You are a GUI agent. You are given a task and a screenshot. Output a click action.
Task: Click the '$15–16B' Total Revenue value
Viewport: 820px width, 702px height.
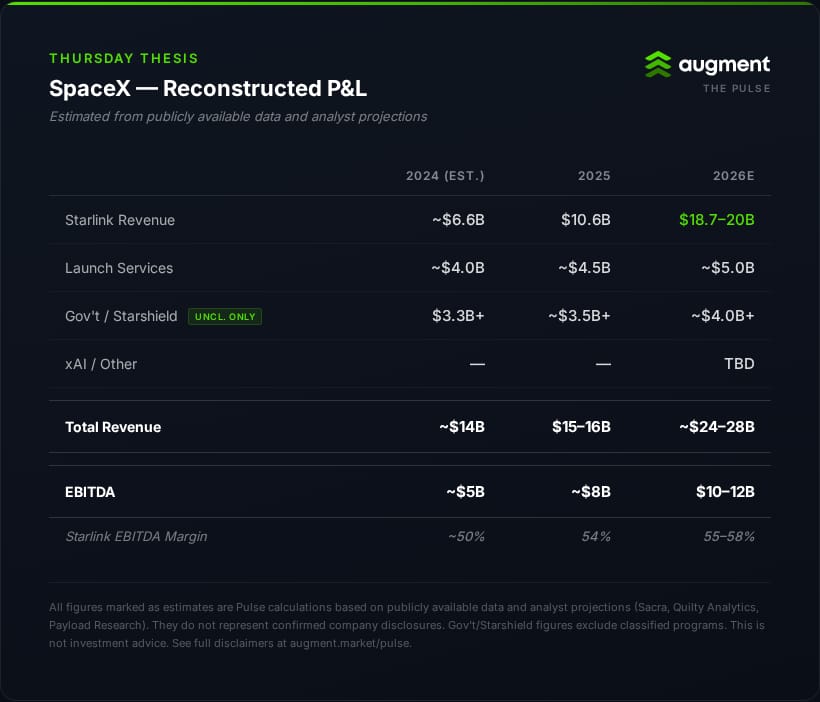(x=581, y=427)
